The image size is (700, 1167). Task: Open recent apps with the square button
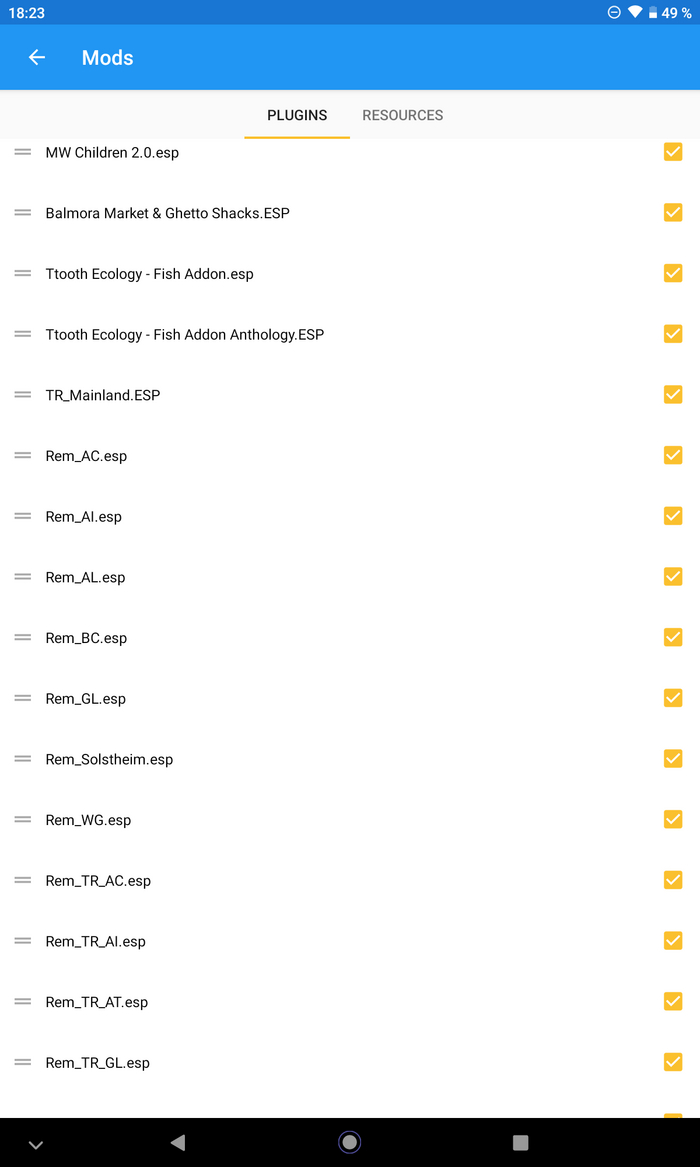[520, 1142]
